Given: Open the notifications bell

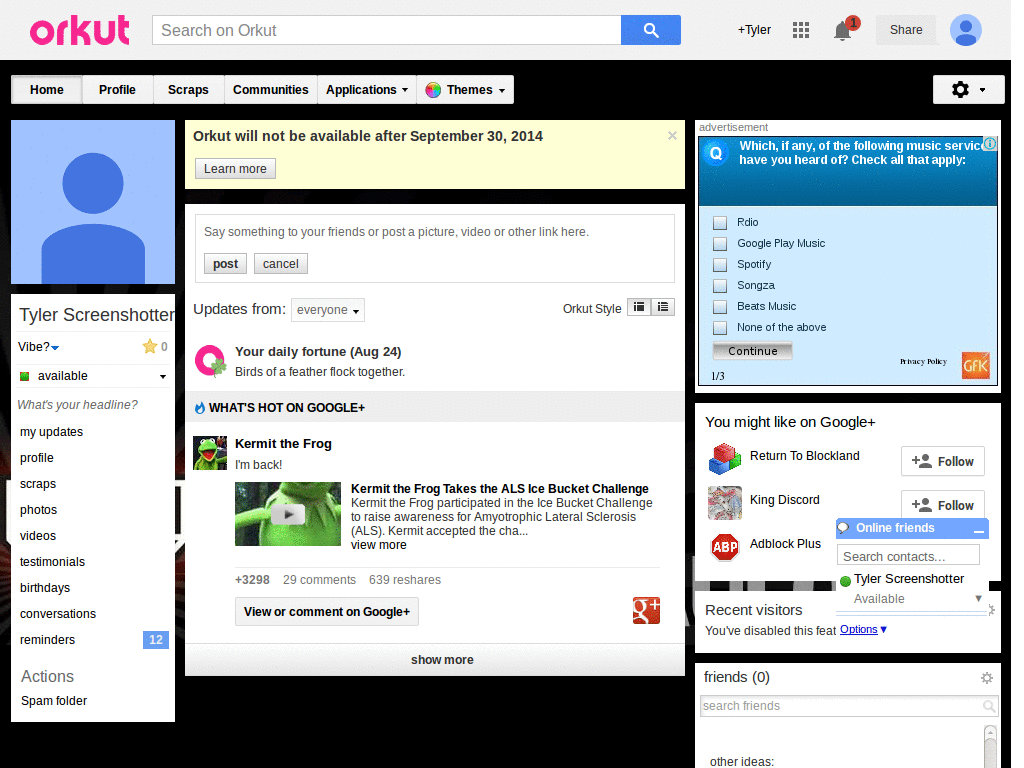Looking at the screenshot, I should coord(843,30).
